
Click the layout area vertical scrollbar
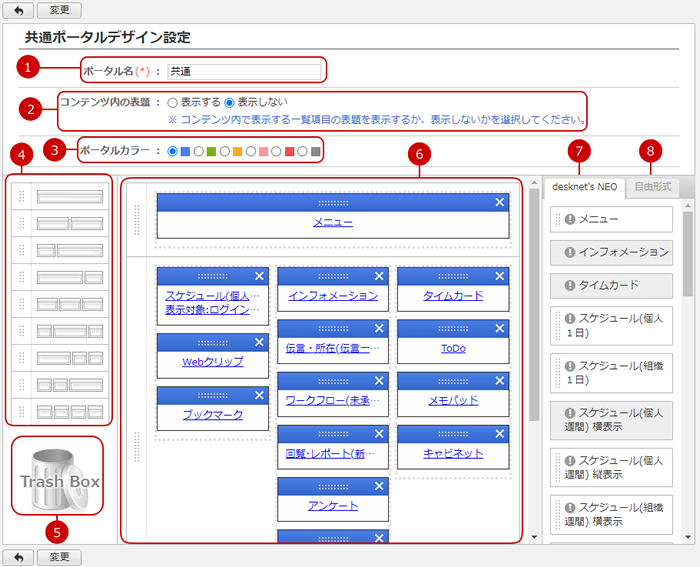click(x=534, y=304)
